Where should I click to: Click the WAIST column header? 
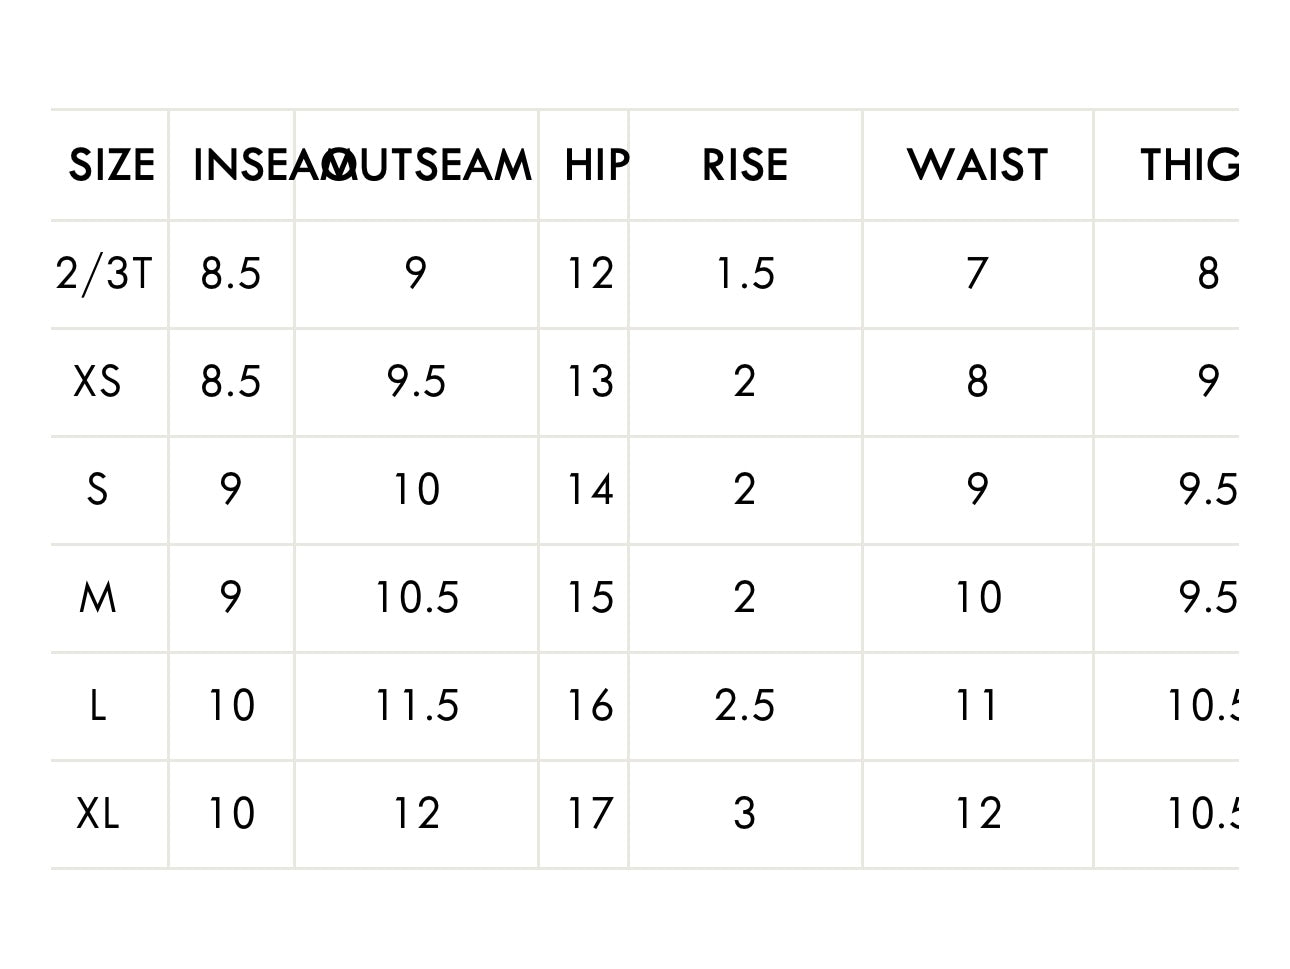[x=977, y=166]
